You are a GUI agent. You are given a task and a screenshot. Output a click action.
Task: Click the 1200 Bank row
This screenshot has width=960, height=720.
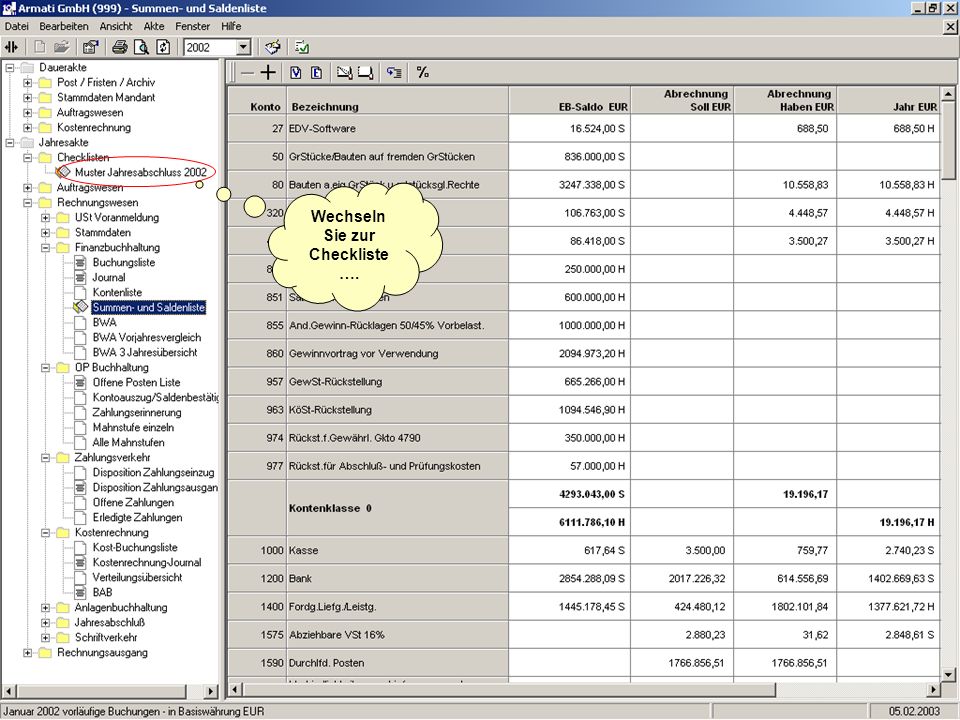coord(583,579)
